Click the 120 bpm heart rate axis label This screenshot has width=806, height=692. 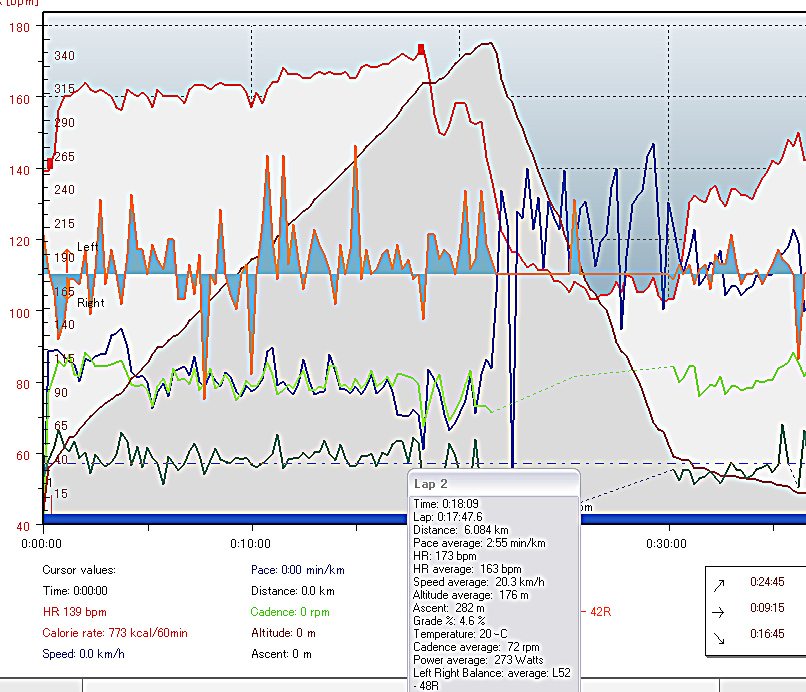coord(20,241)
